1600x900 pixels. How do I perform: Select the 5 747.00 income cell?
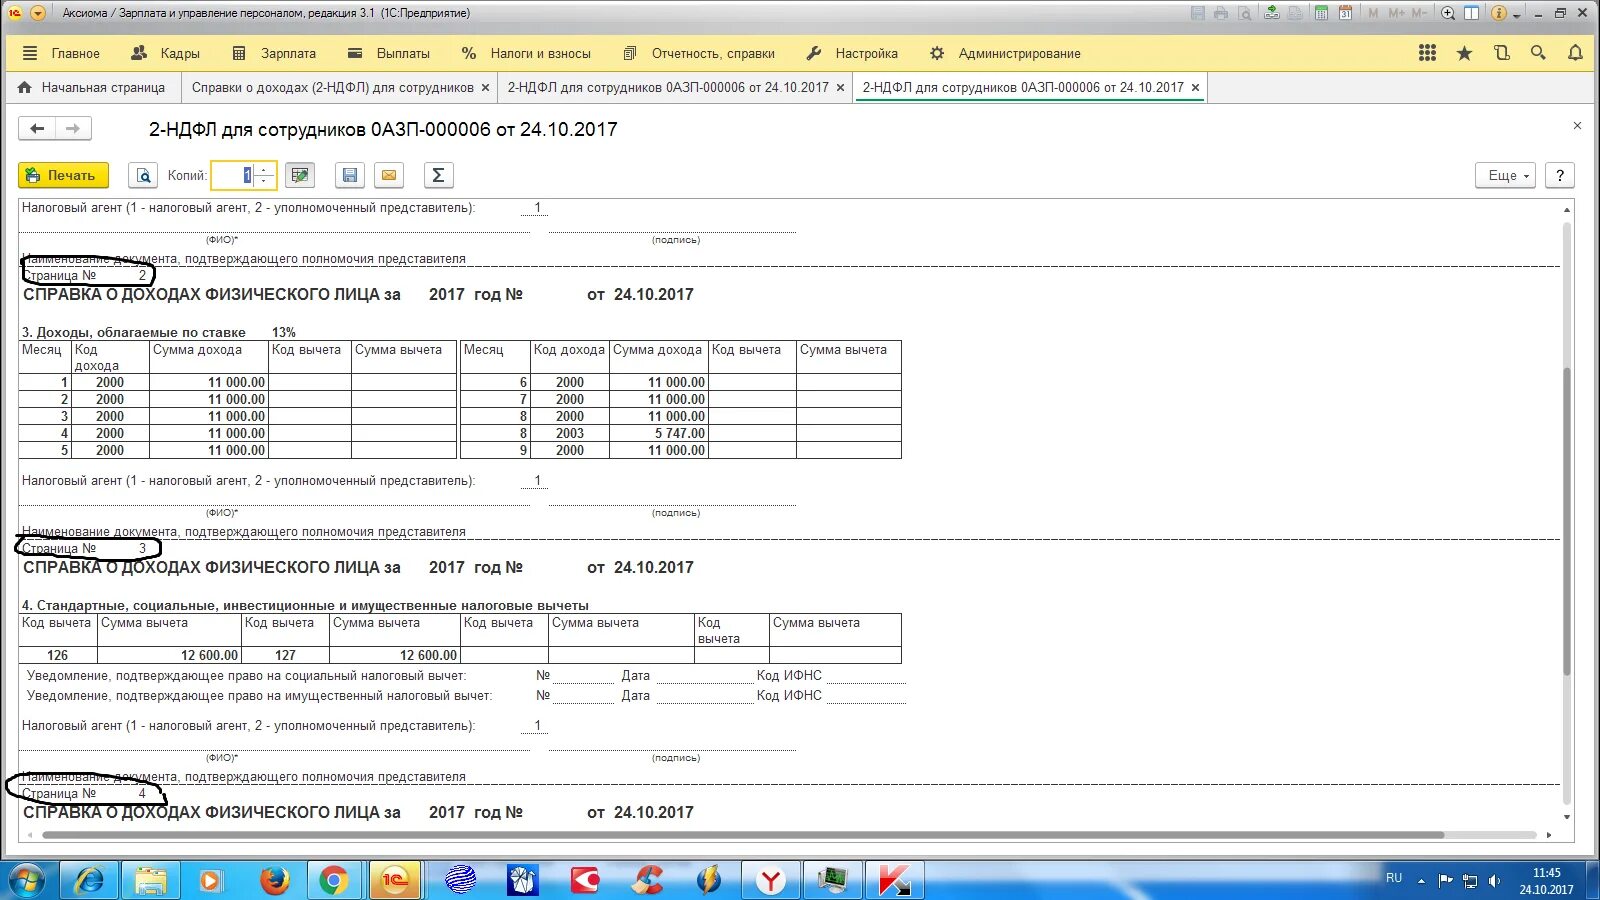pos(658,434)
